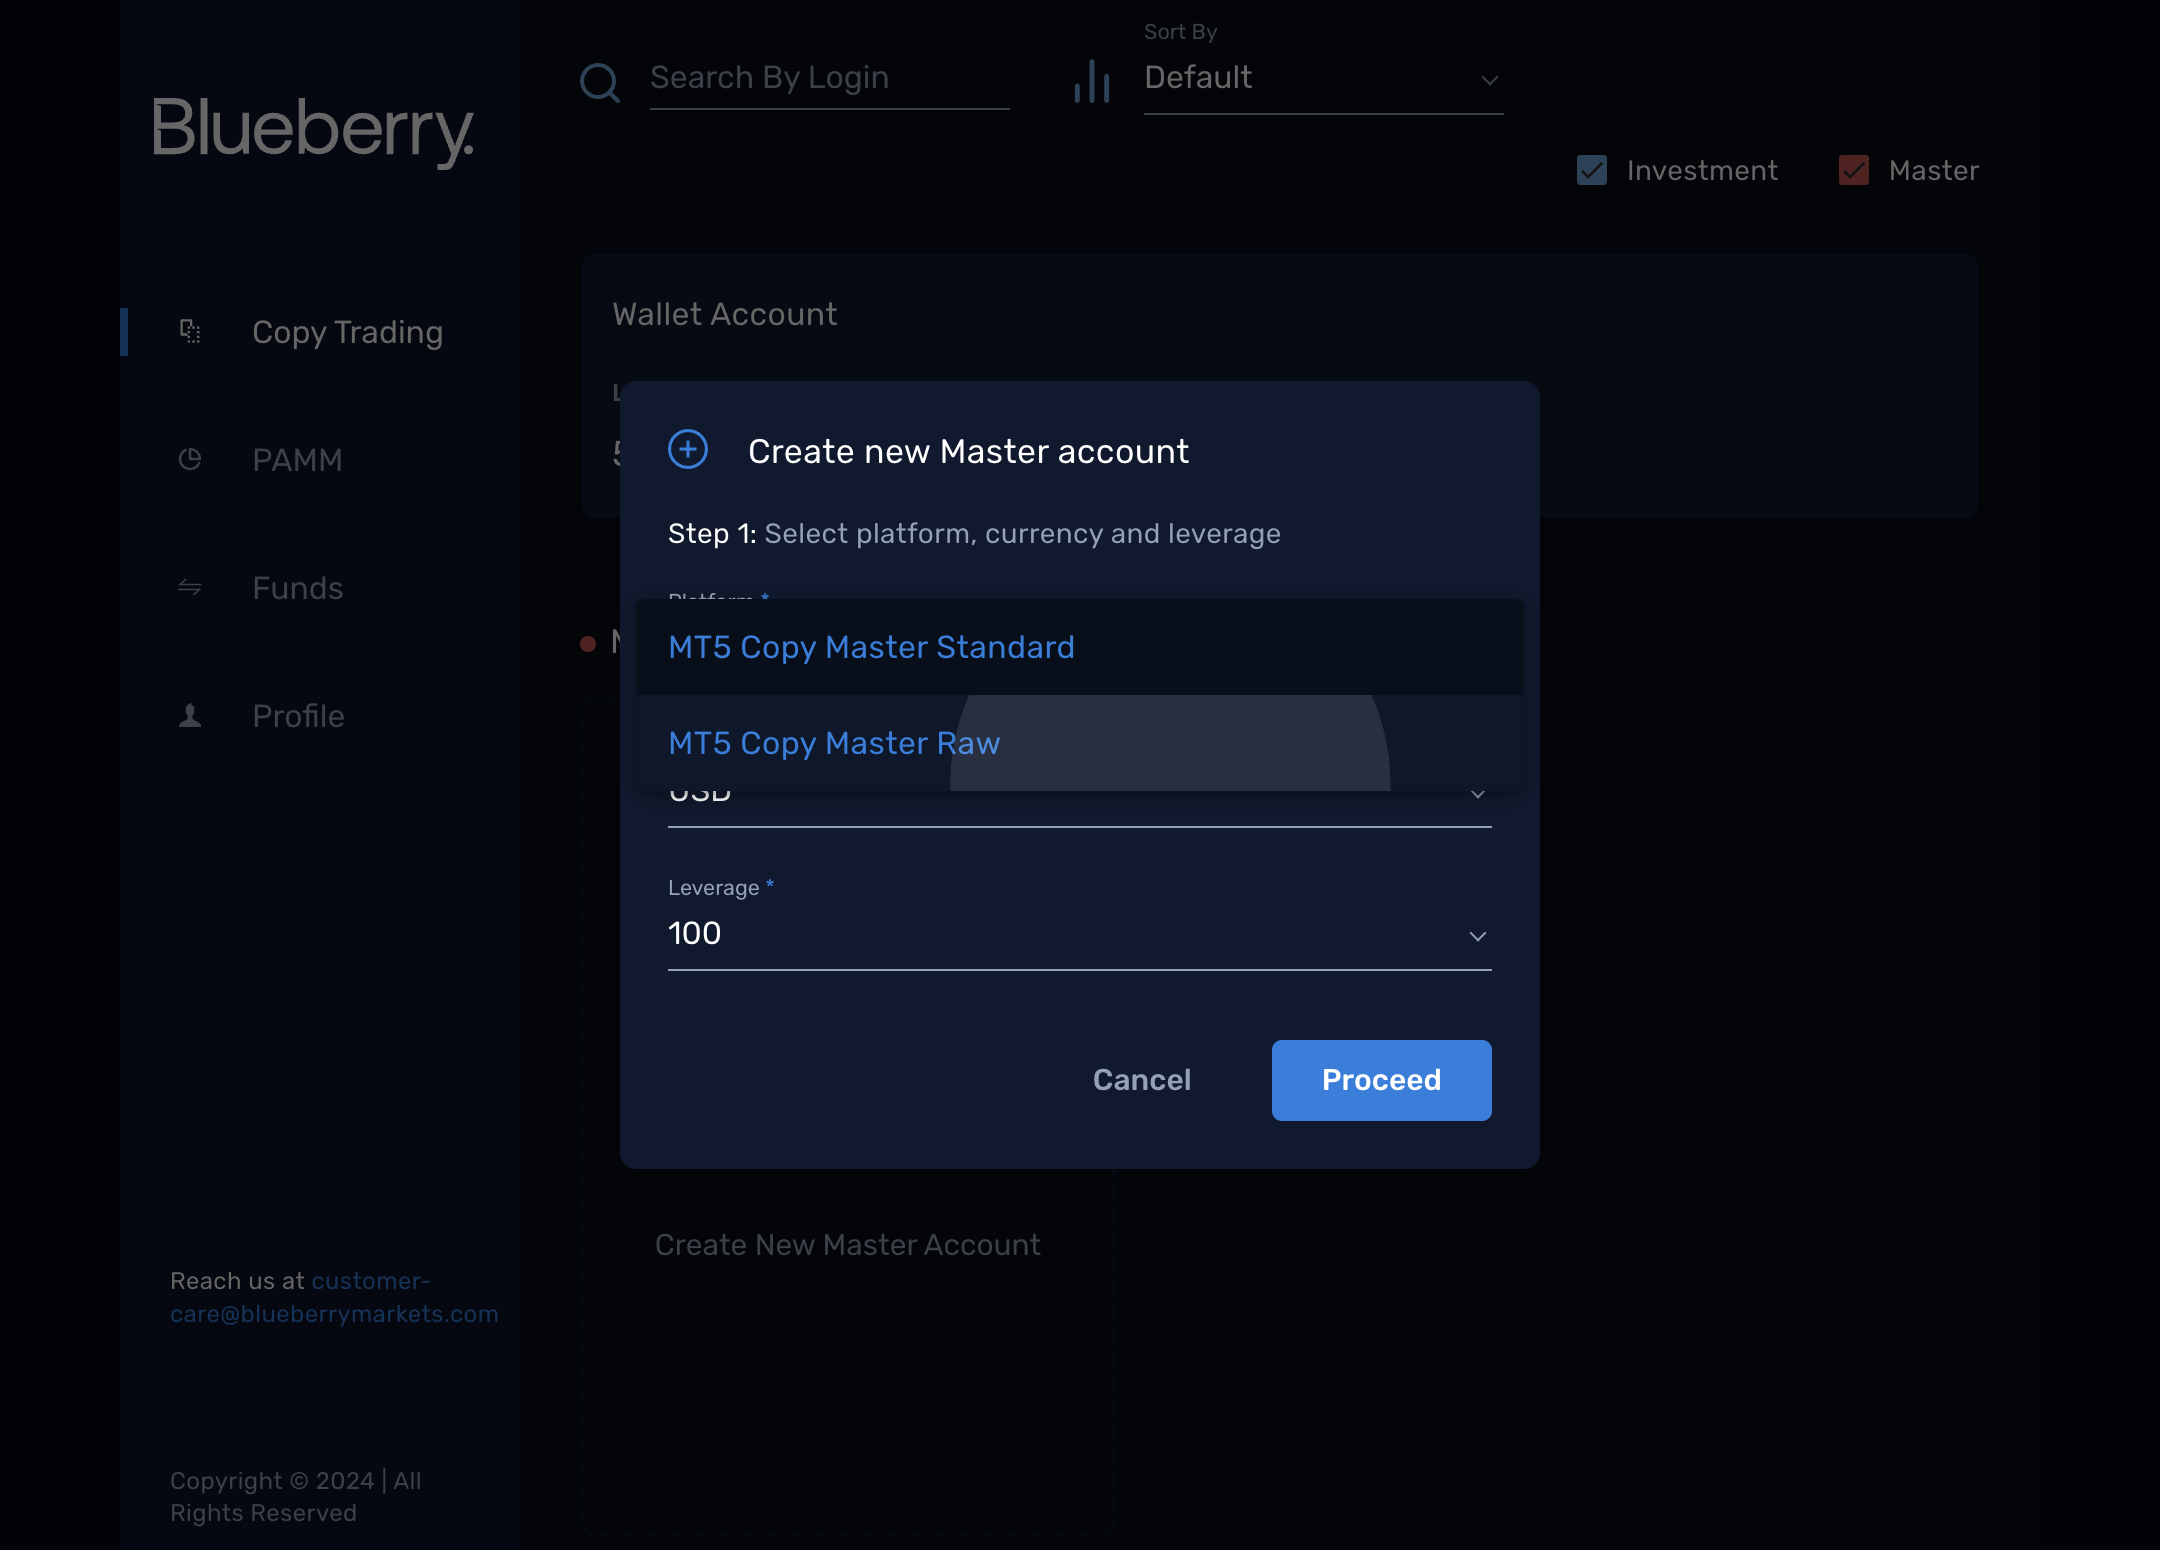2160x1550 pixels.
Task: Click the Cancel button
Action: tap(1142, 1080)
